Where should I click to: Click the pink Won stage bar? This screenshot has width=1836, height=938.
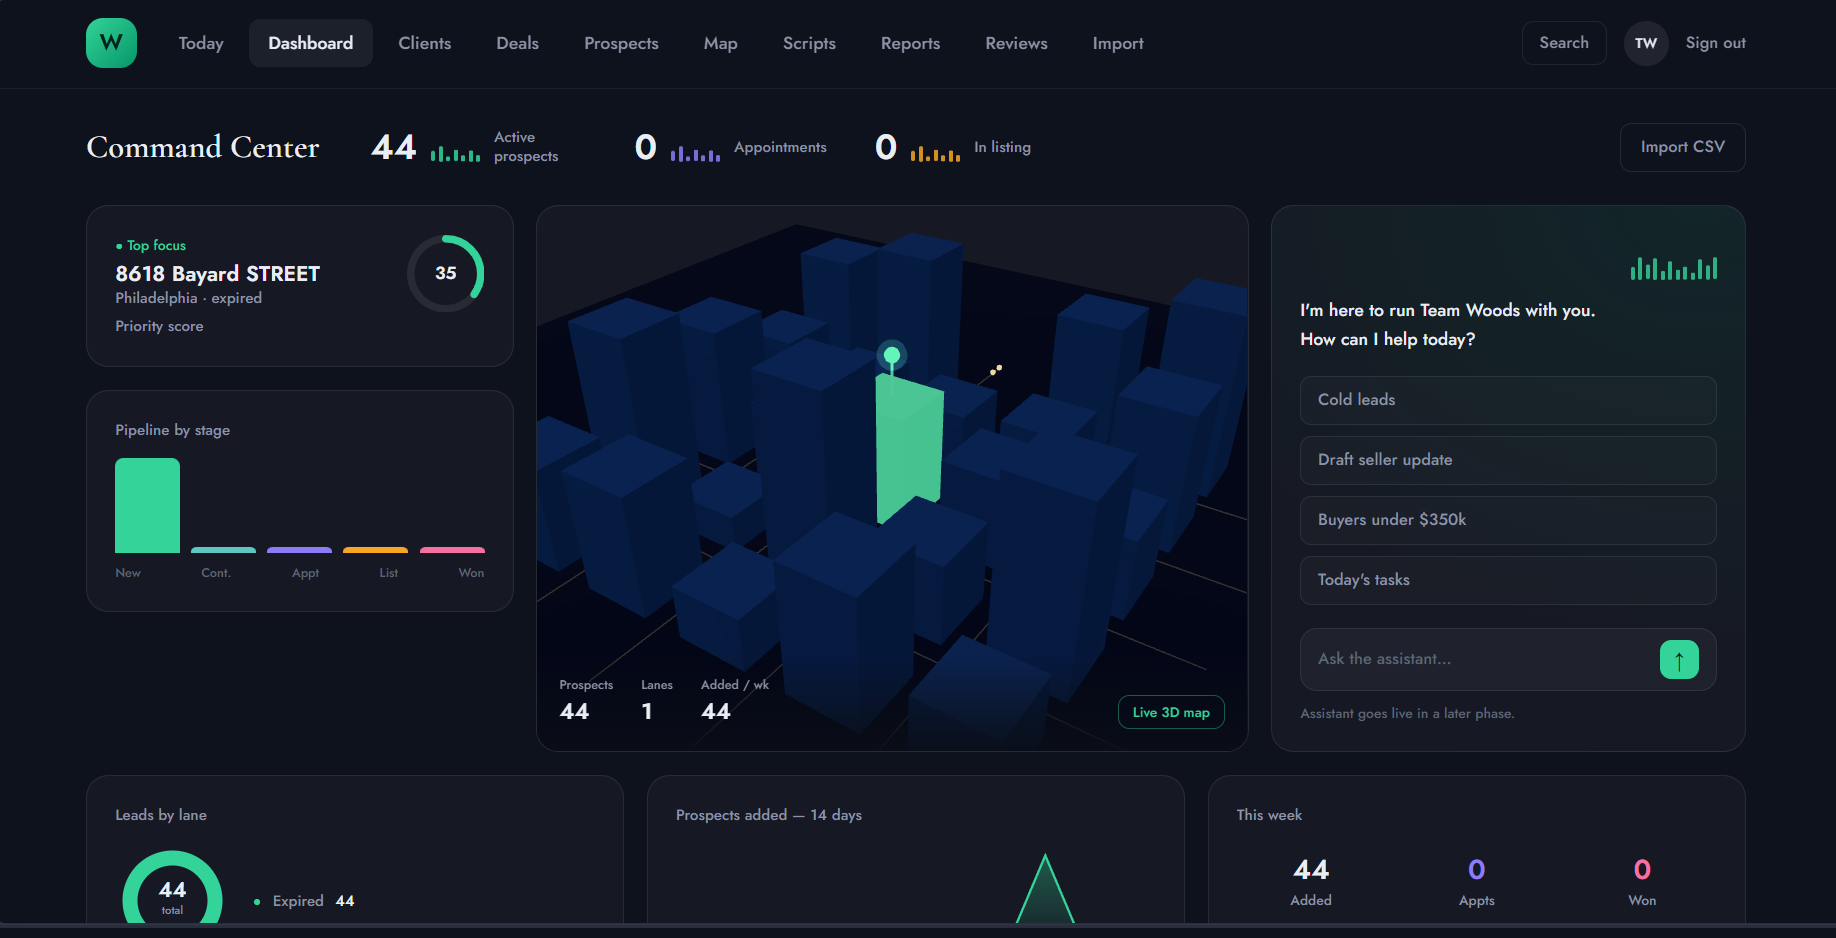coord(452,550)
